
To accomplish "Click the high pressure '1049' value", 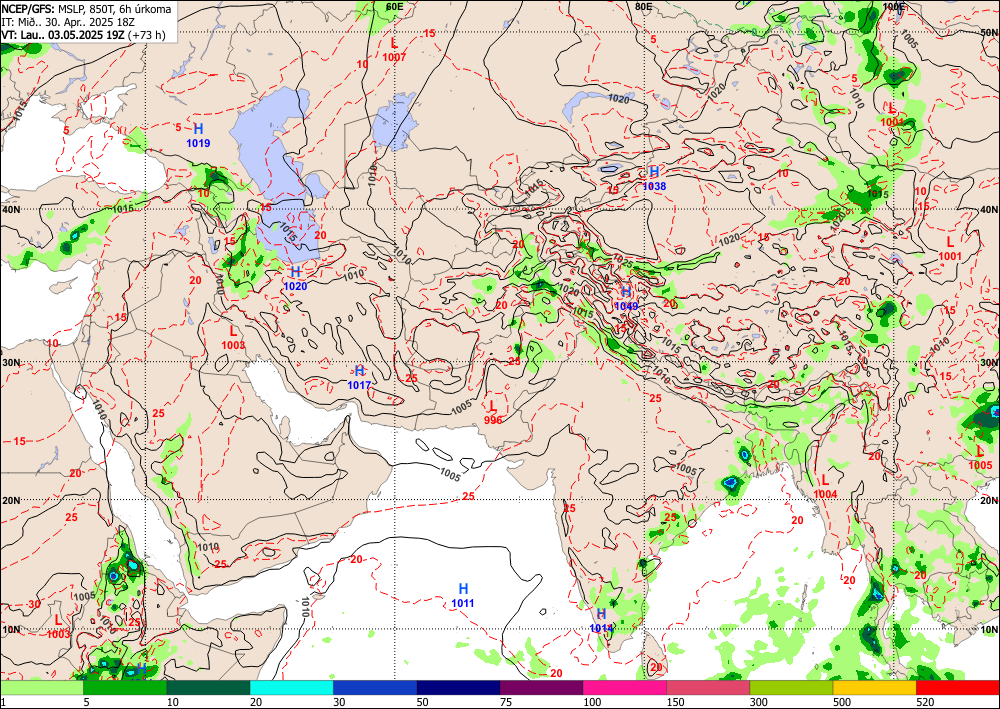I will coord(626,306).
